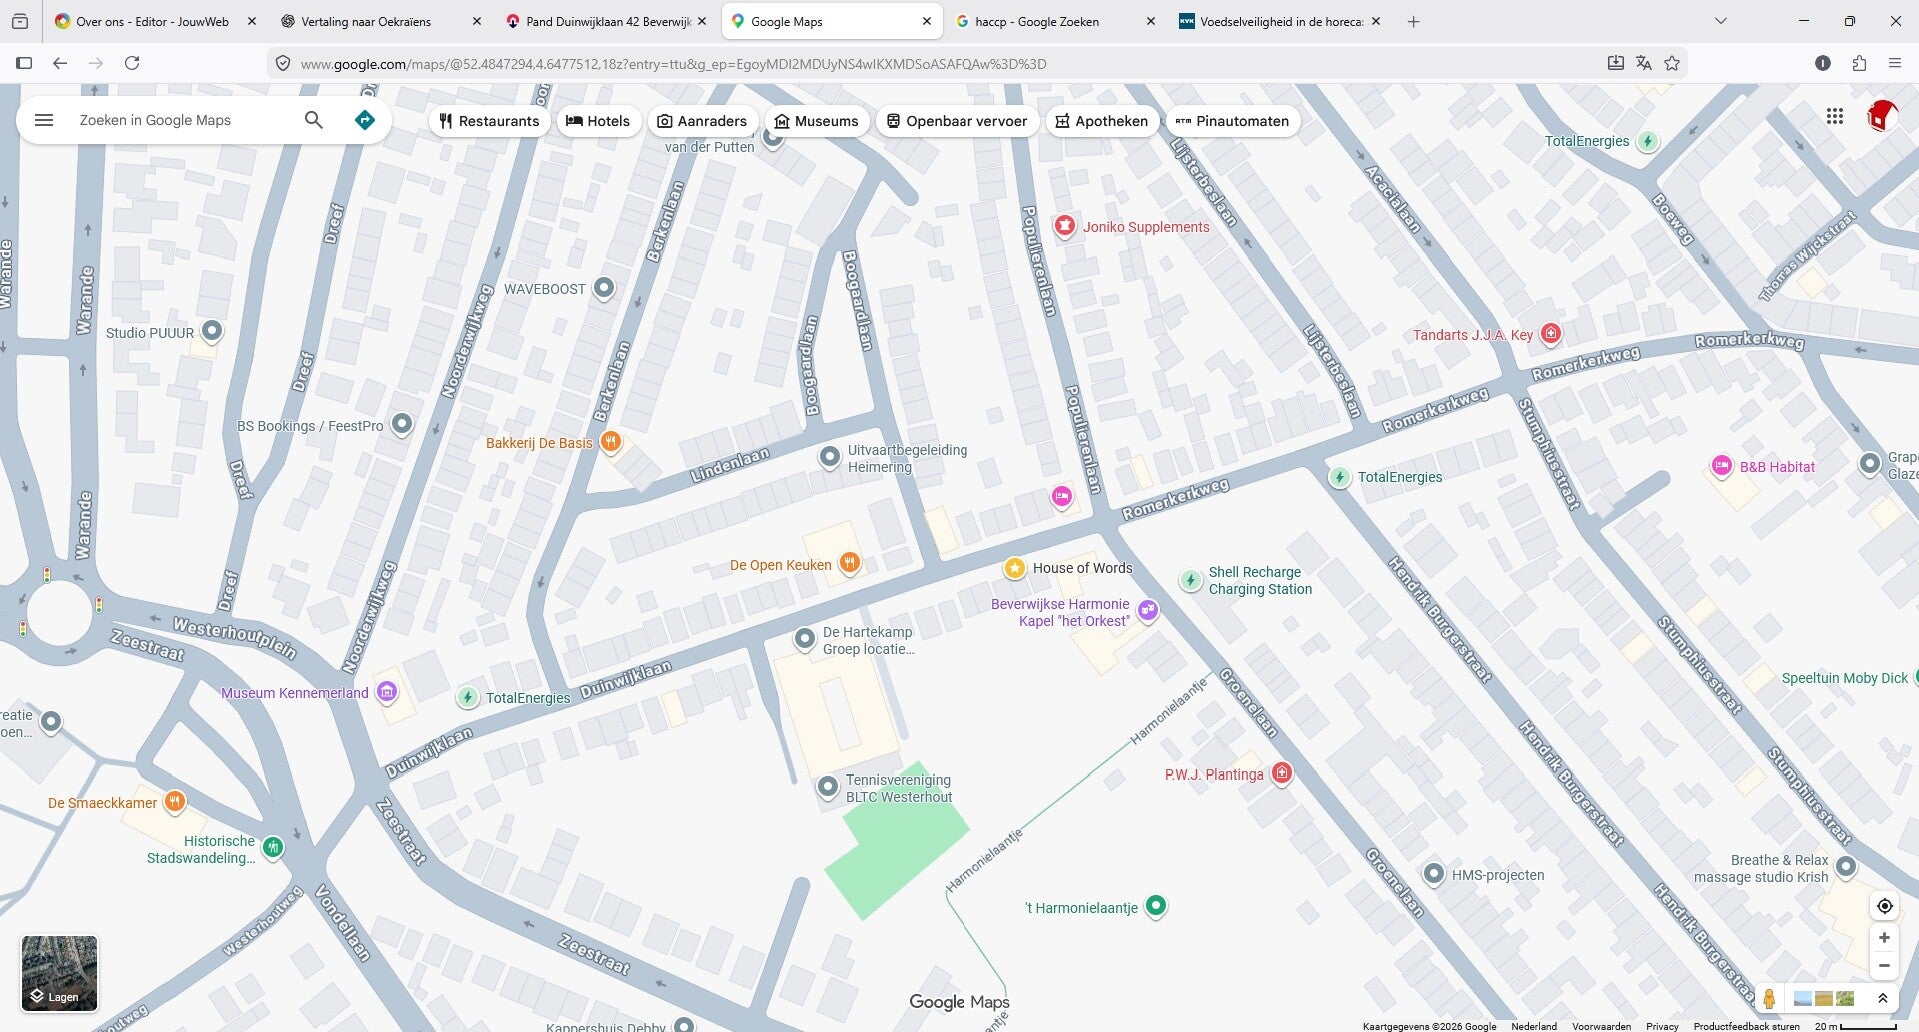
Task: Open the directions (route) icon
Action: 365,120
